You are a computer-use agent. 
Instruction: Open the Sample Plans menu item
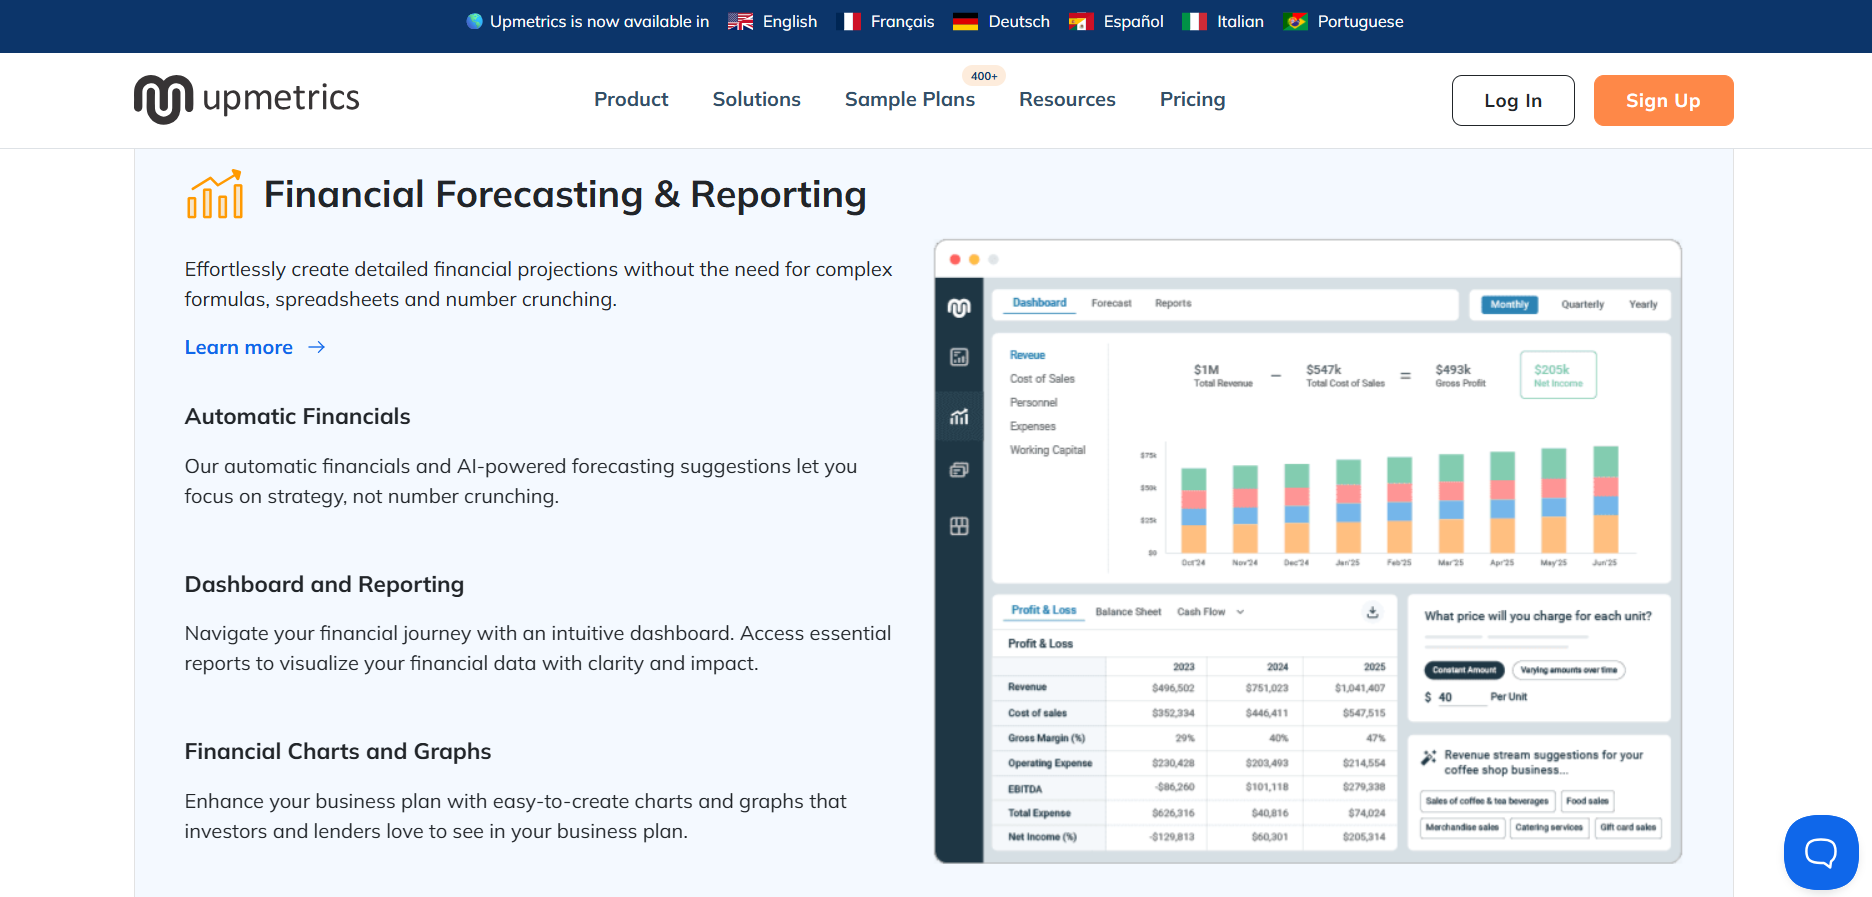909,99
